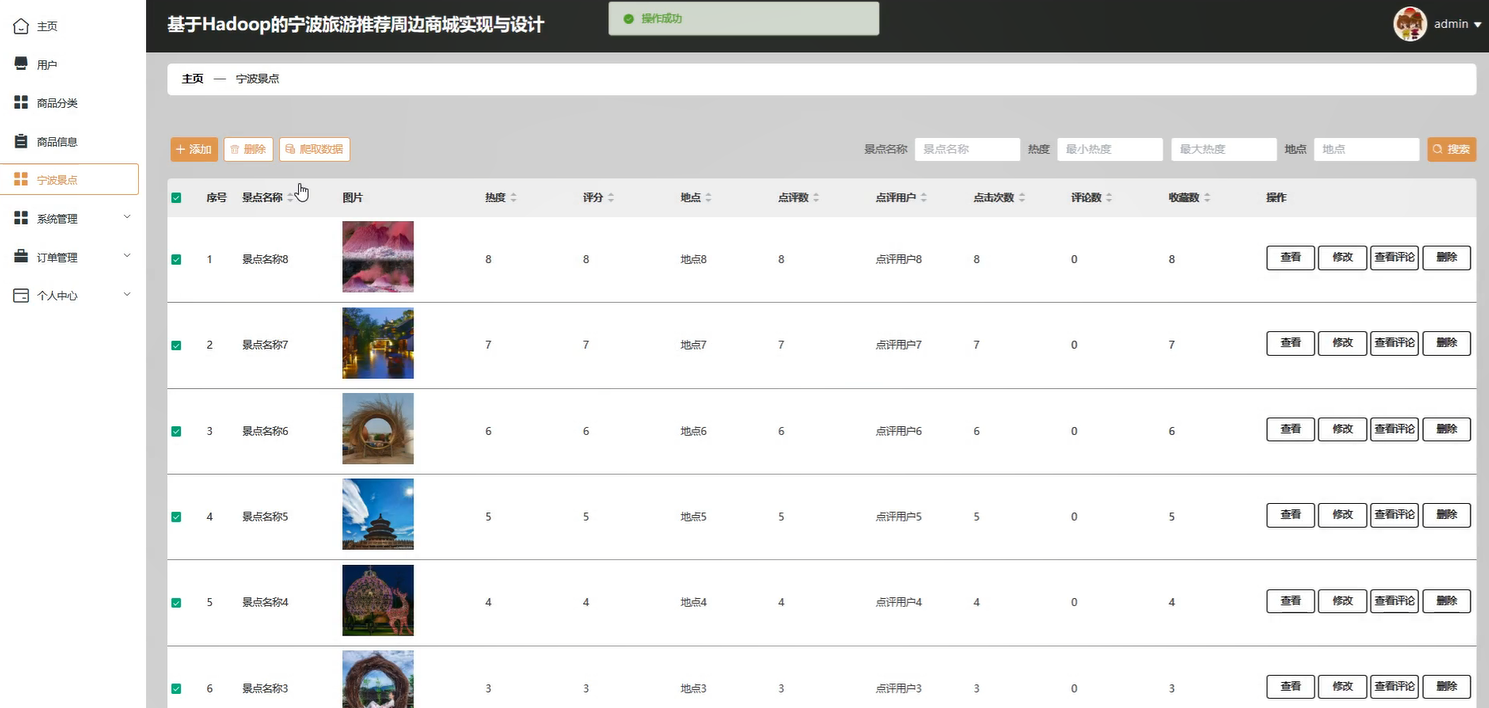Image resolution: width=1489 pixels, height=708 pixels.
Task: Open the image thumbnail for 景点名称4
Action: (378, 601)
